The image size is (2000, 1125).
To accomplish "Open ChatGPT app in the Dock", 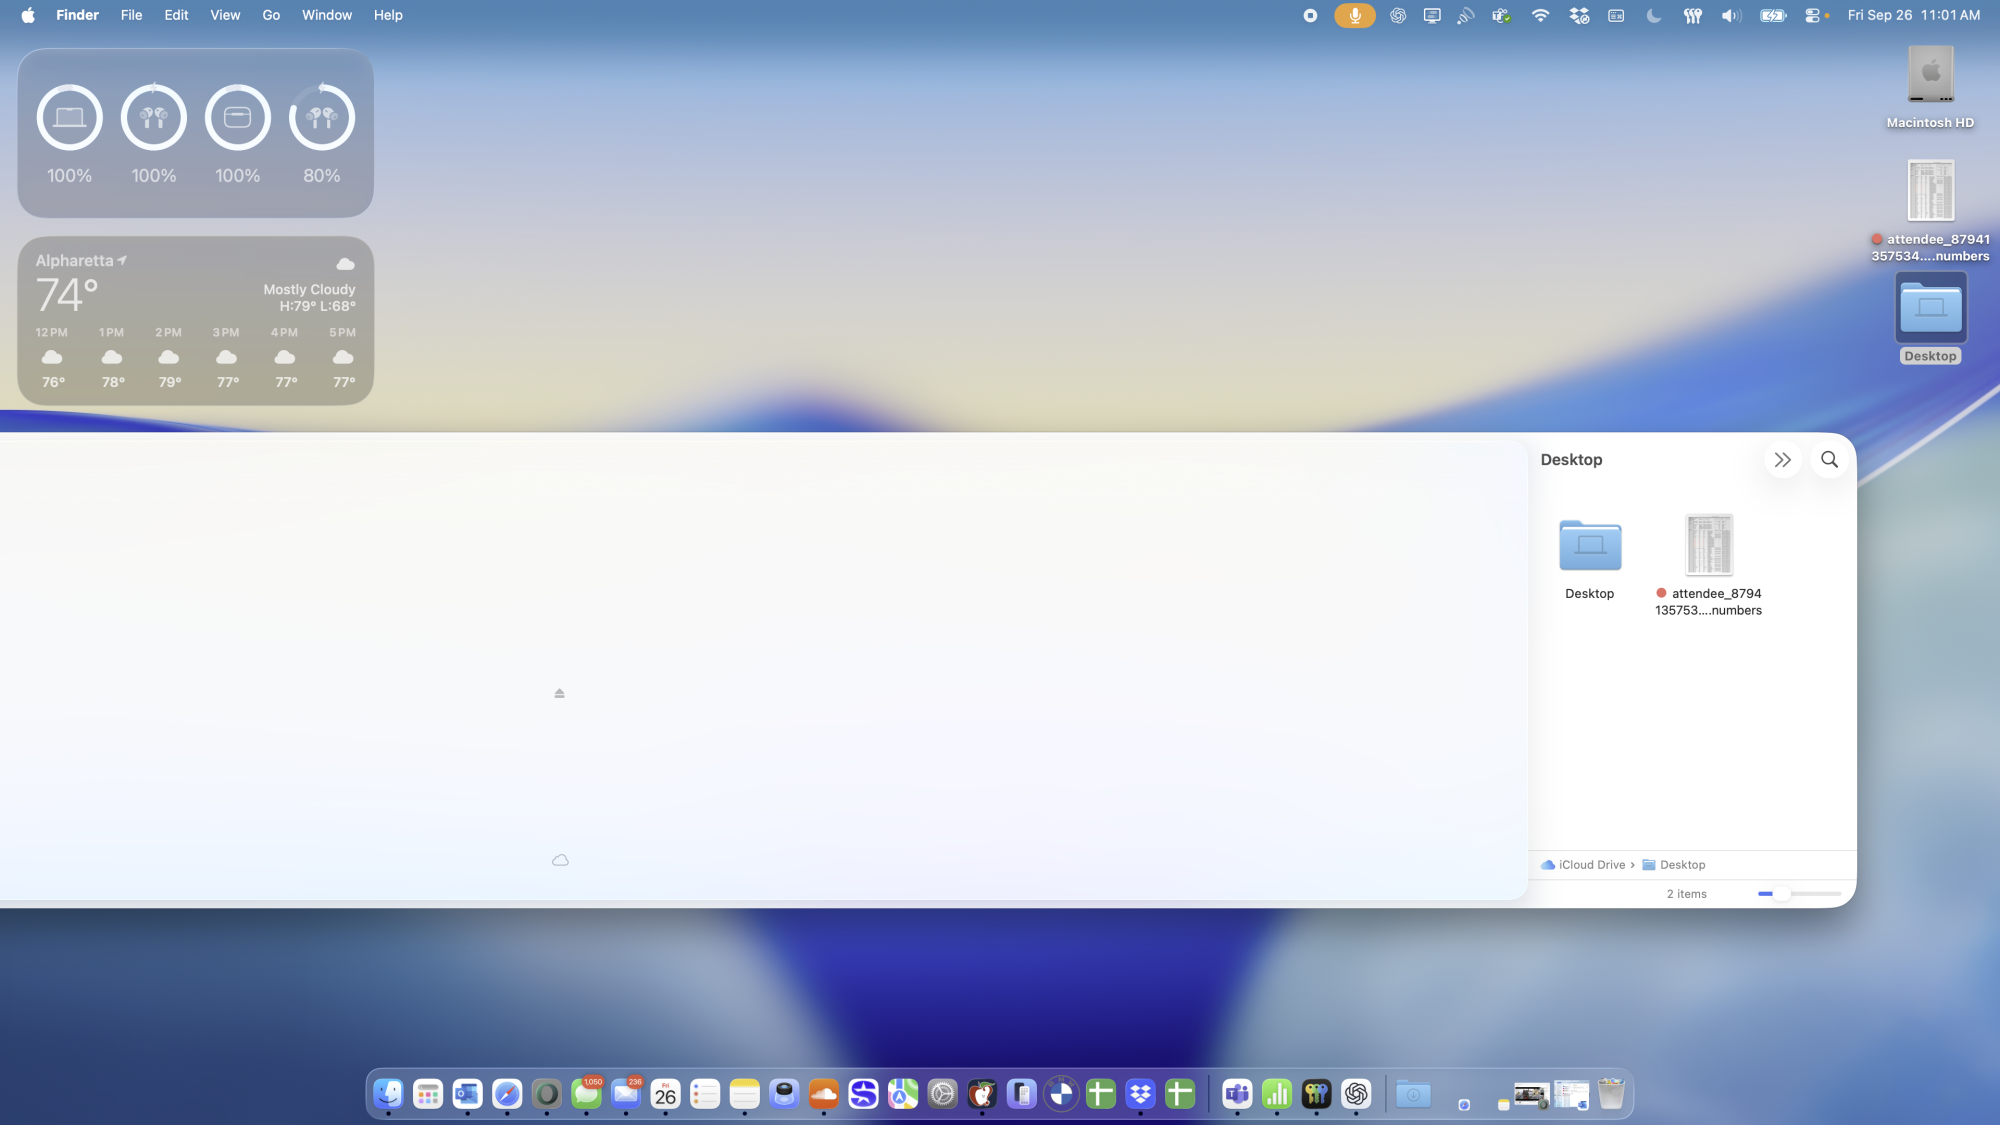I will coord(1356,1095).
